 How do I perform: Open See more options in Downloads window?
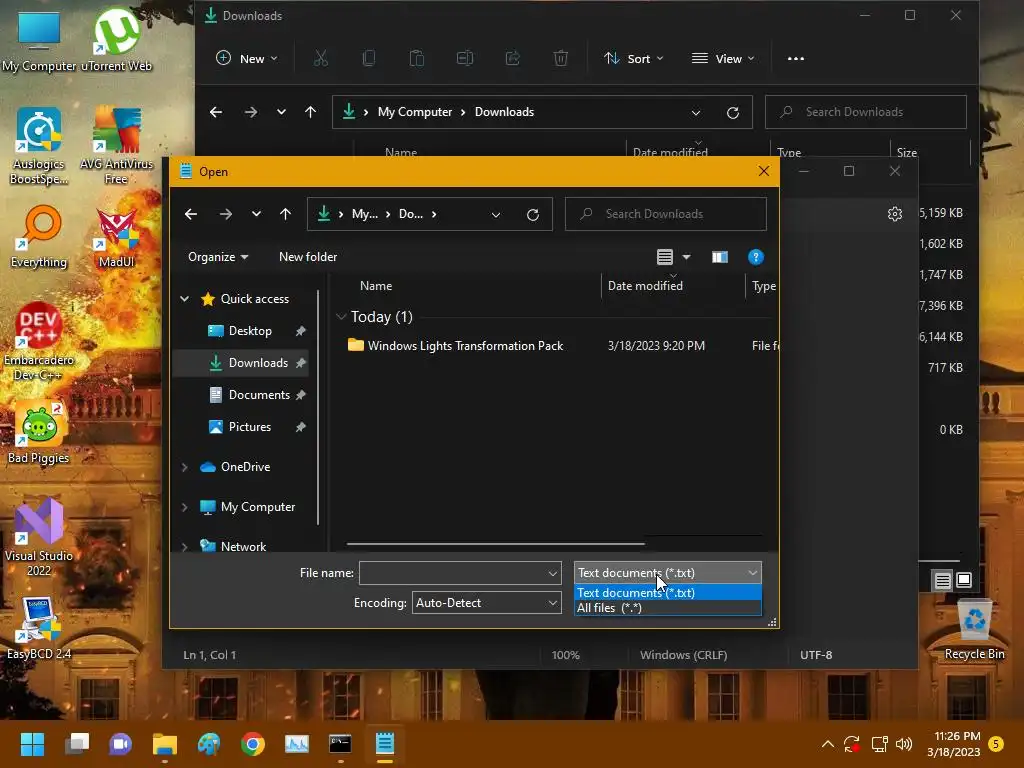tap(795, 59)
